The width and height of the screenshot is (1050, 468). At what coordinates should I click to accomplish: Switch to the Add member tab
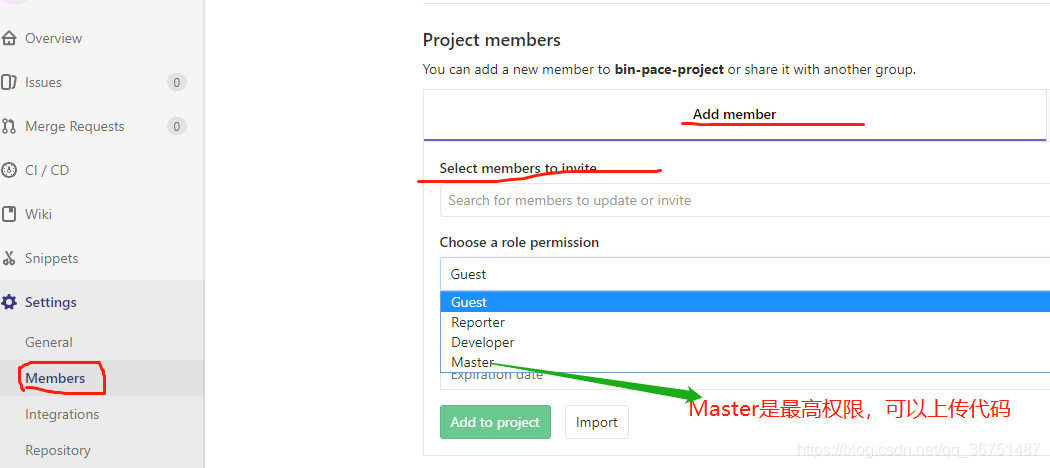[735, 114]
